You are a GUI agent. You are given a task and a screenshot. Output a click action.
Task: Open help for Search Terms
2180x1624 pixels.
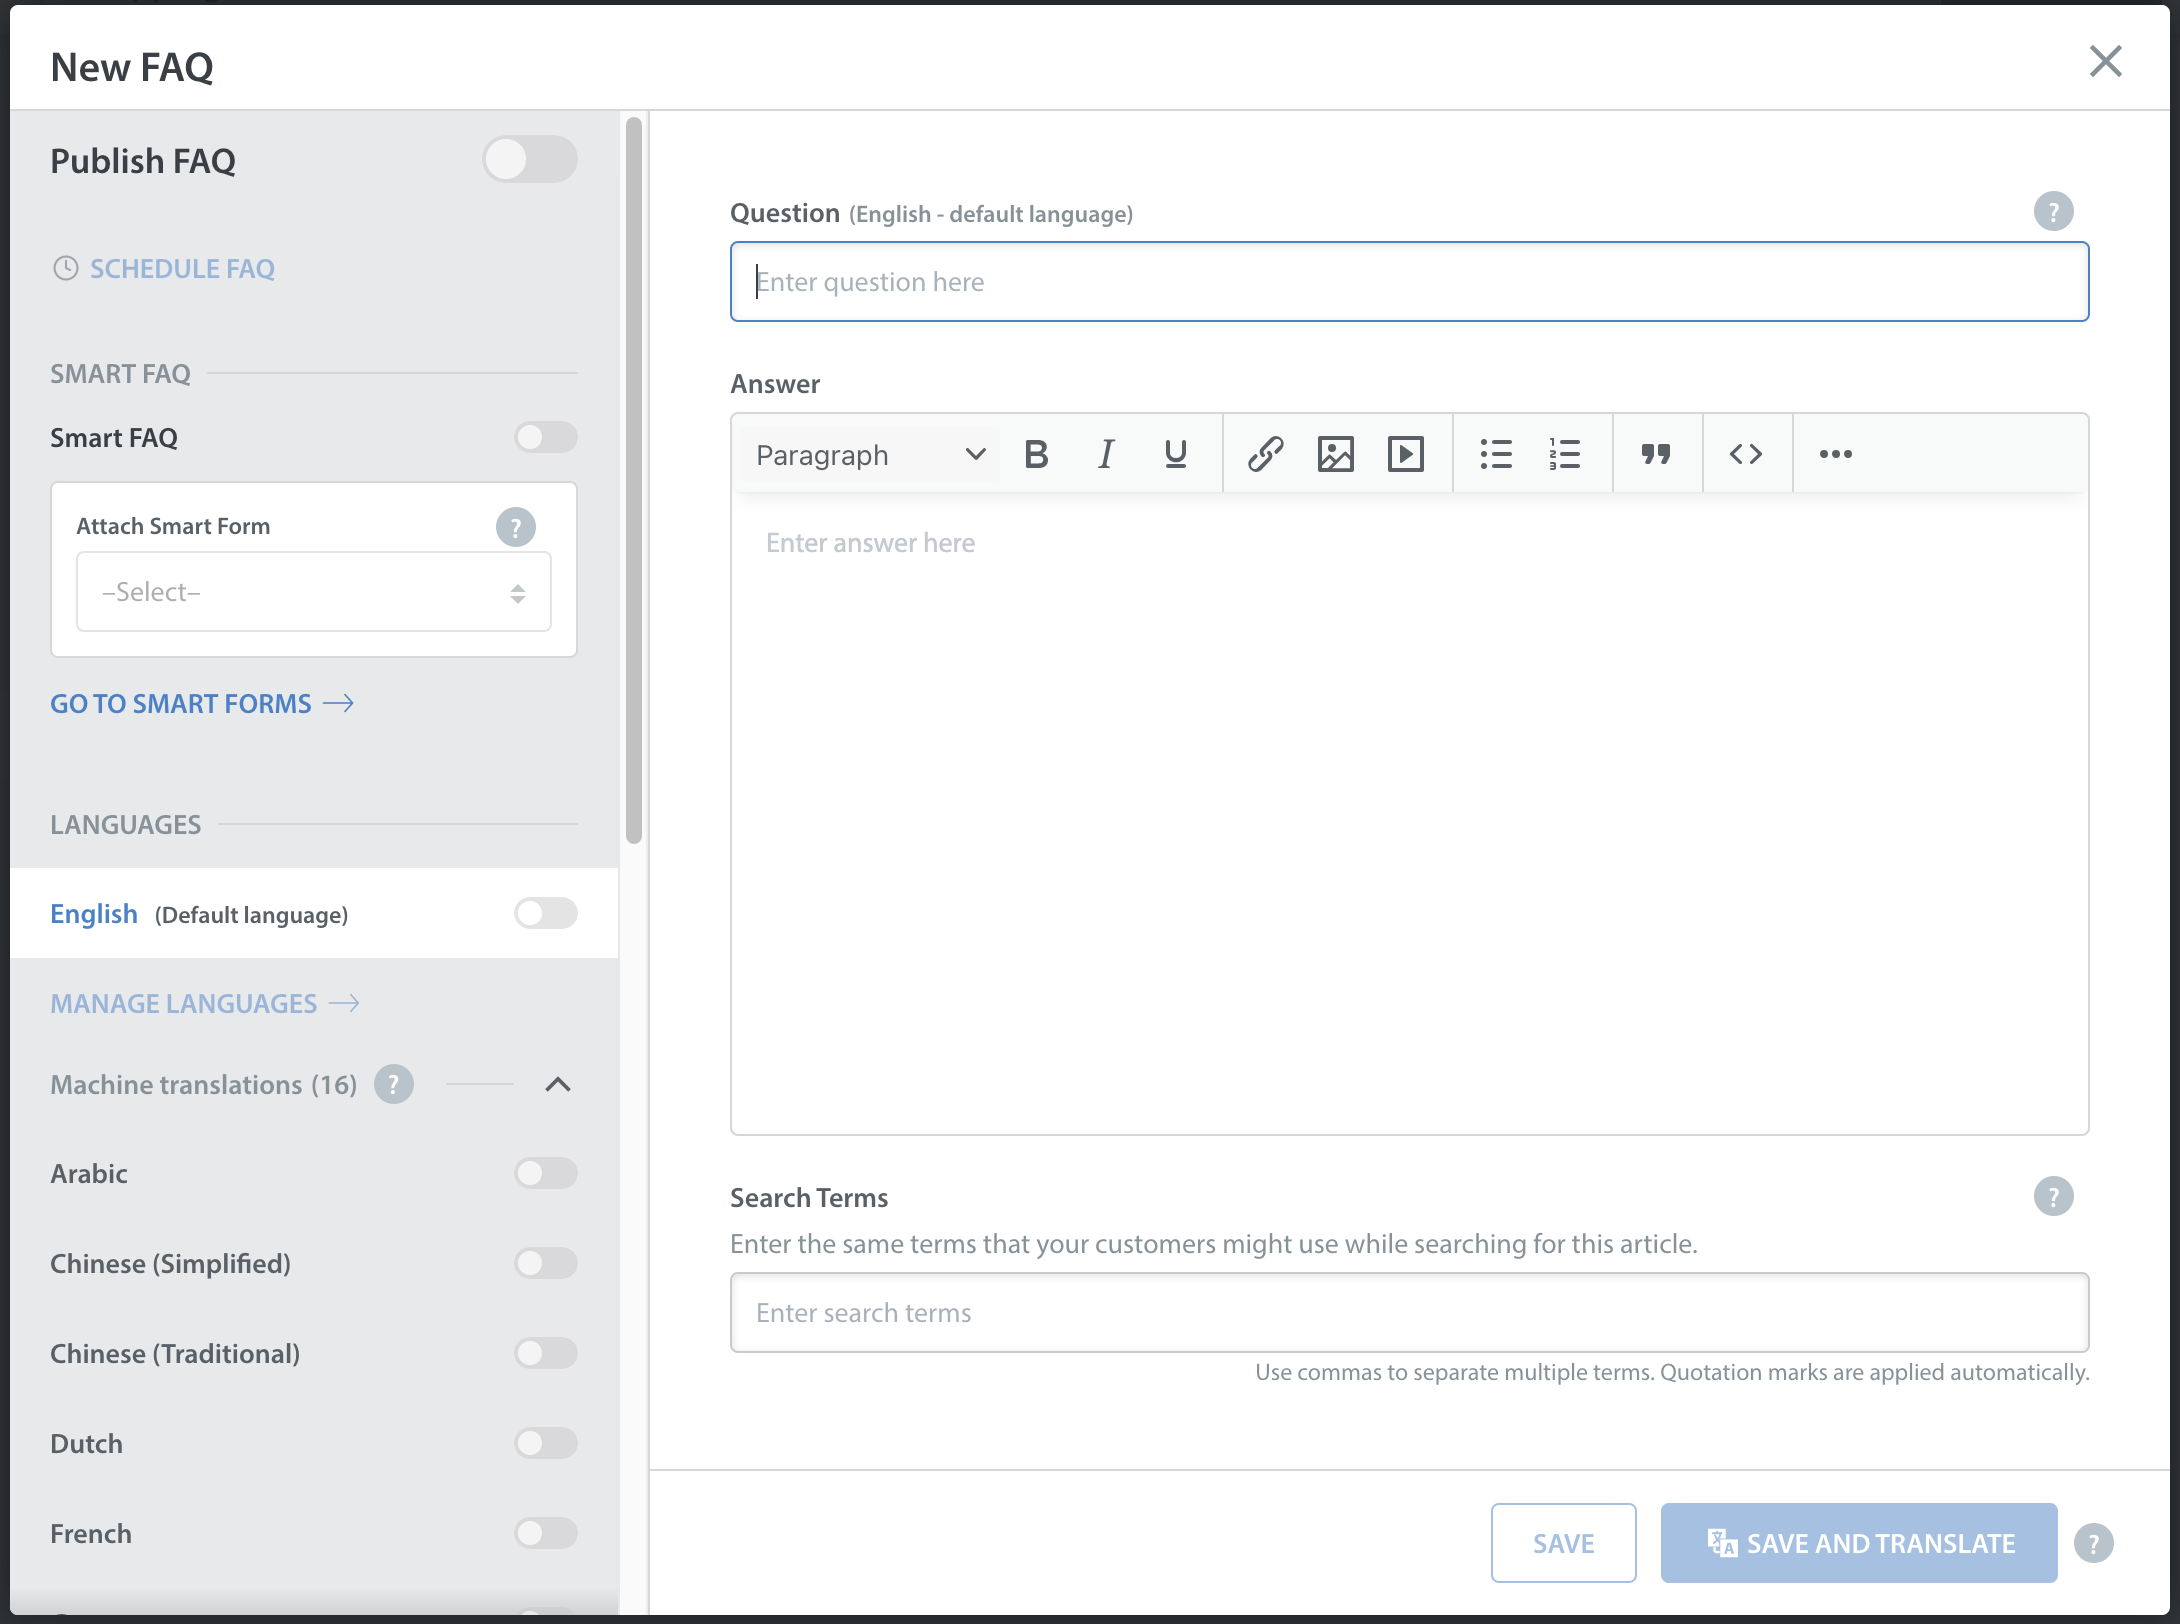tap(2054, 1196)
